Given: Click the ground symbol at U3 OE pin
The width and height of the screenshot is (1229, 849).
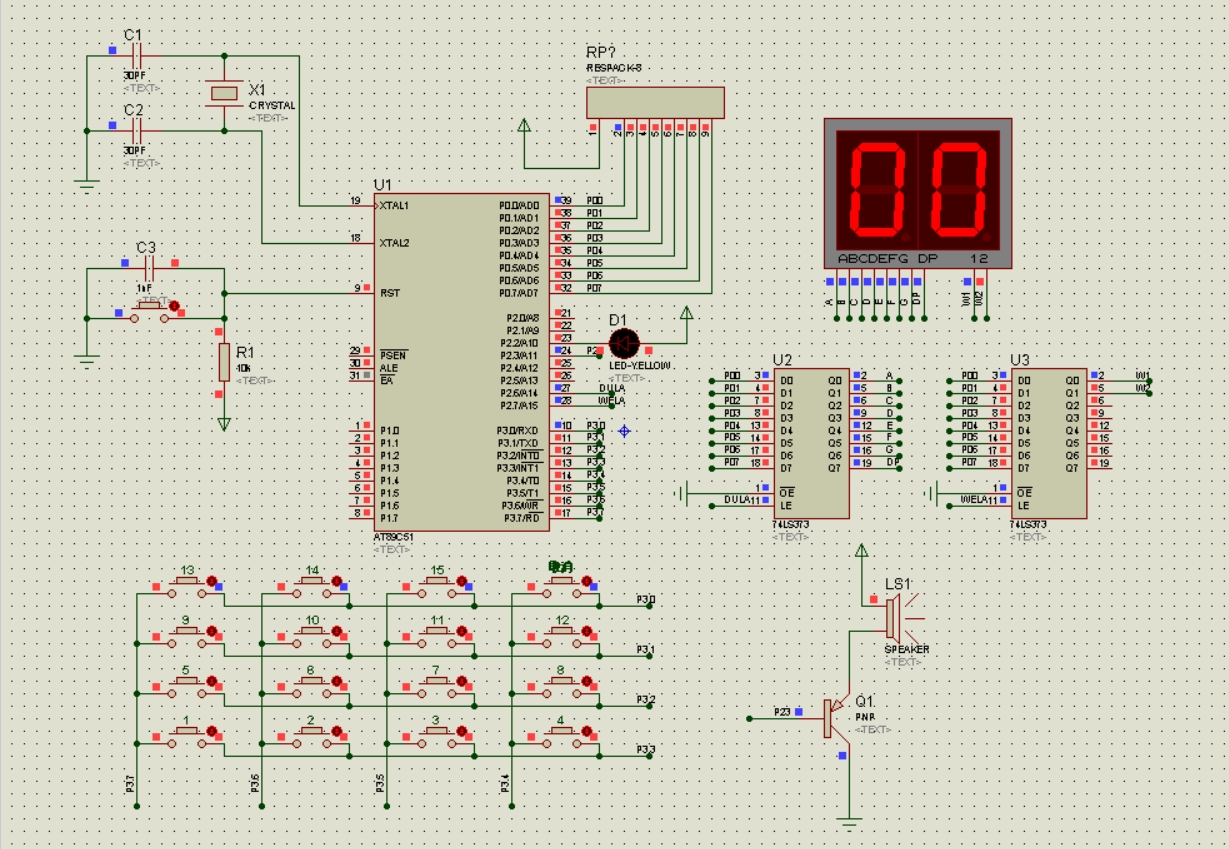Looking at the screenshot, I should (931, 492).
